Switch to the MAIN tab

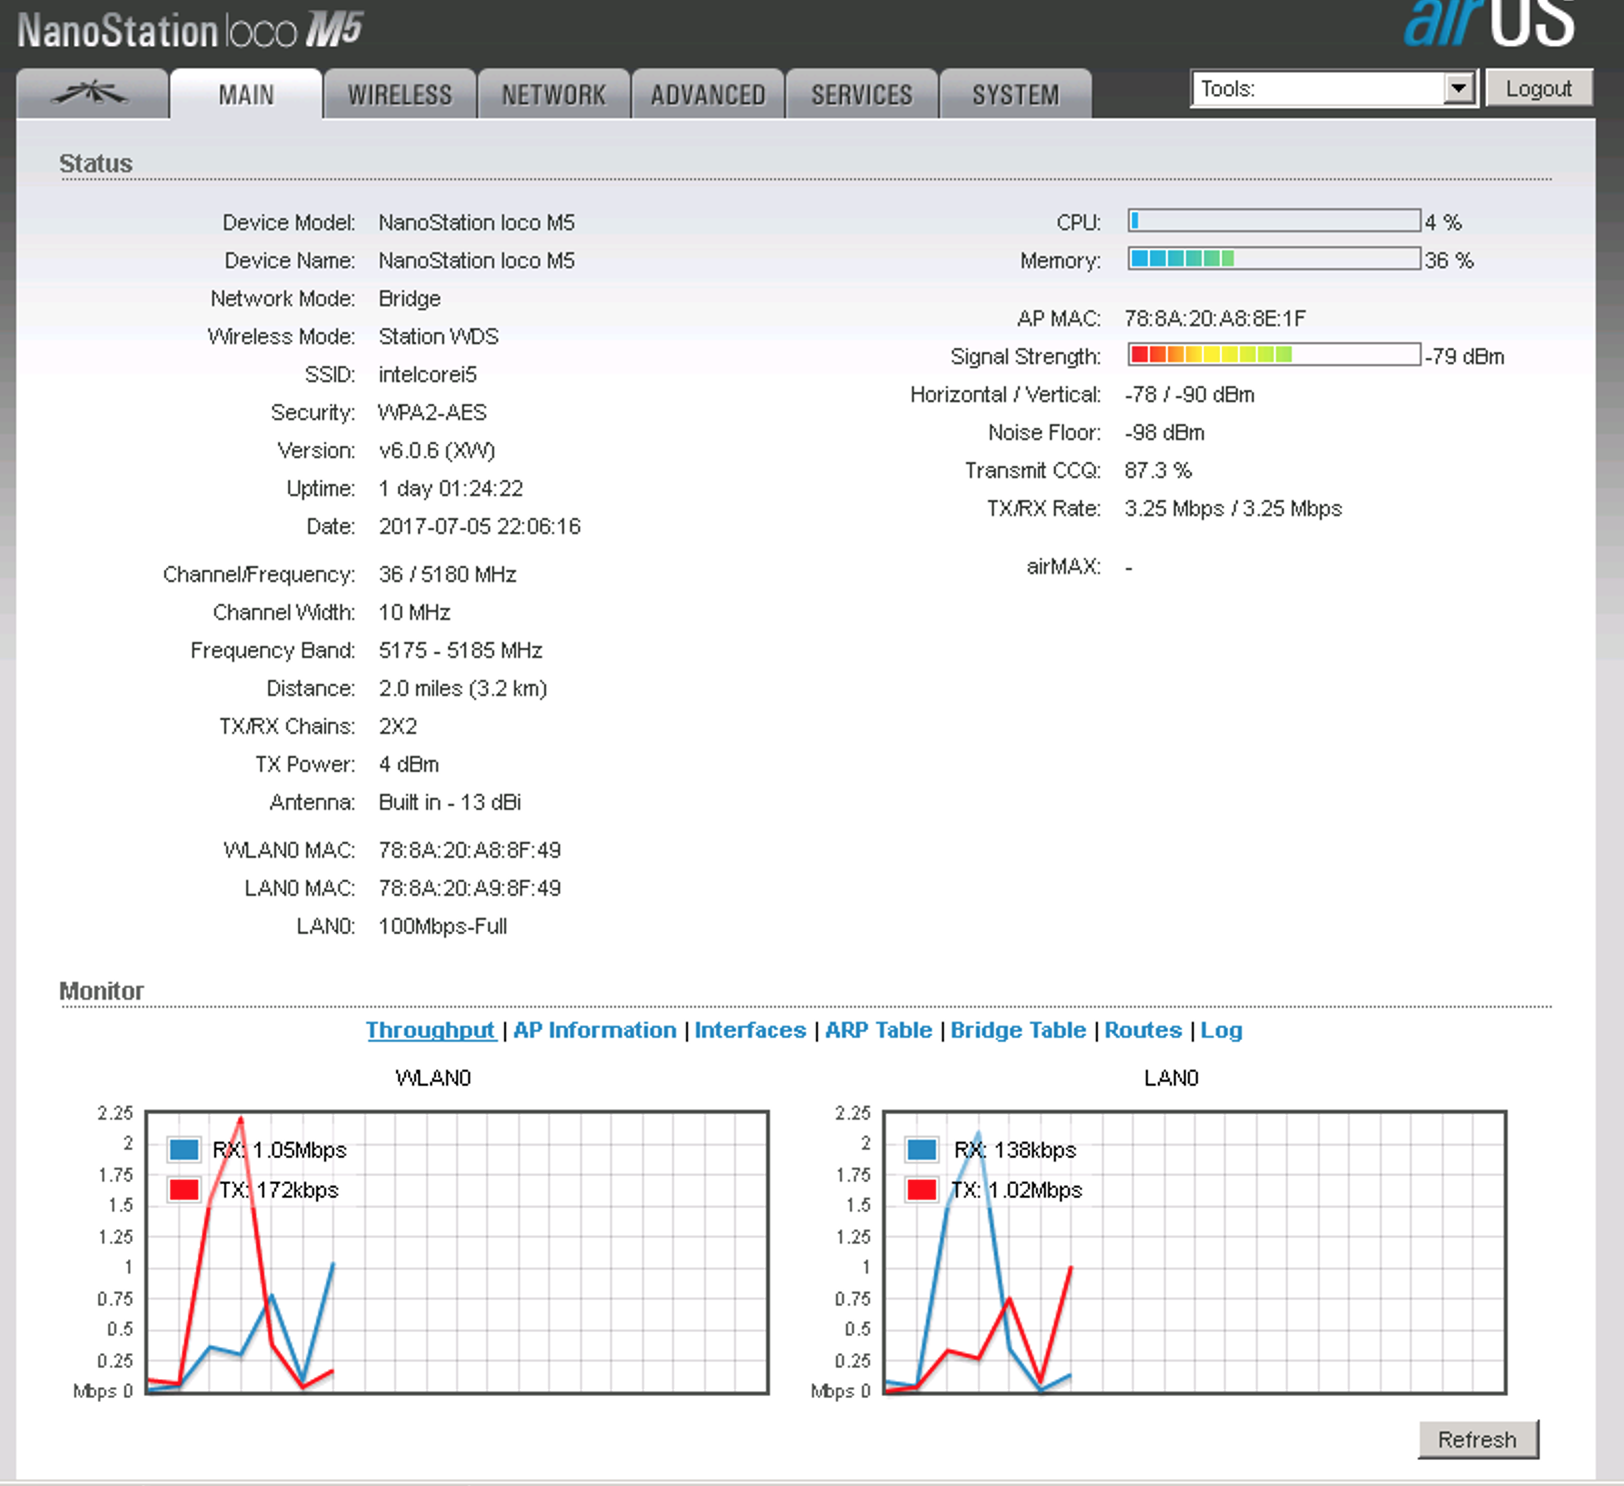point(246,95)
